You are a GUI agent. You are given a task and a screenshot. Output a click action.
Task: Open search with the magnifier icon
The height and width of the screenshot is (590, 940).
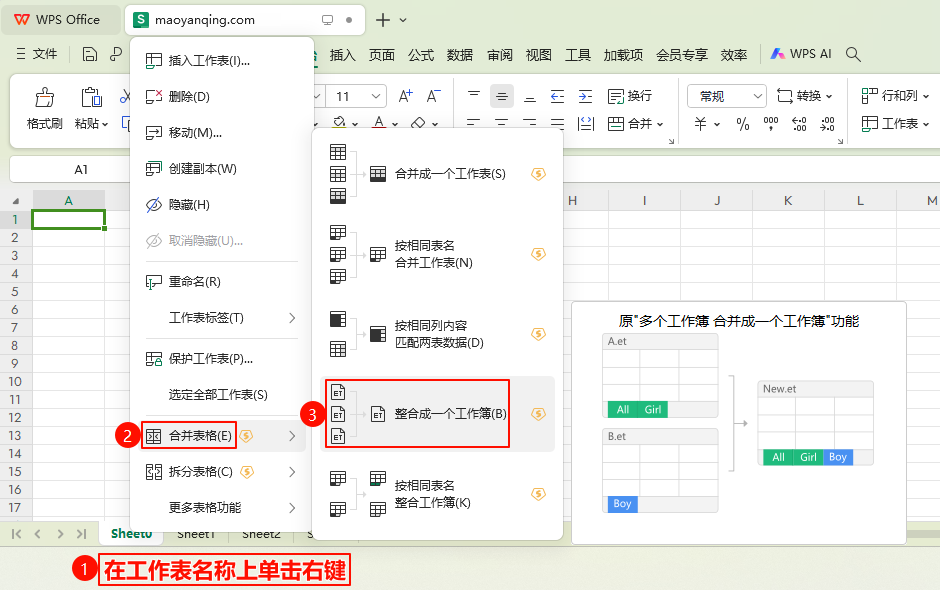853,54
